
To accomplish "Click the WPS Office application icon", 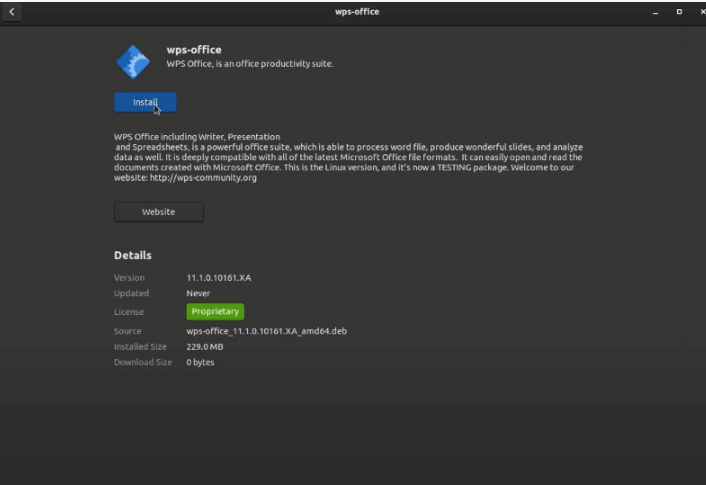I will click(134, 61).
